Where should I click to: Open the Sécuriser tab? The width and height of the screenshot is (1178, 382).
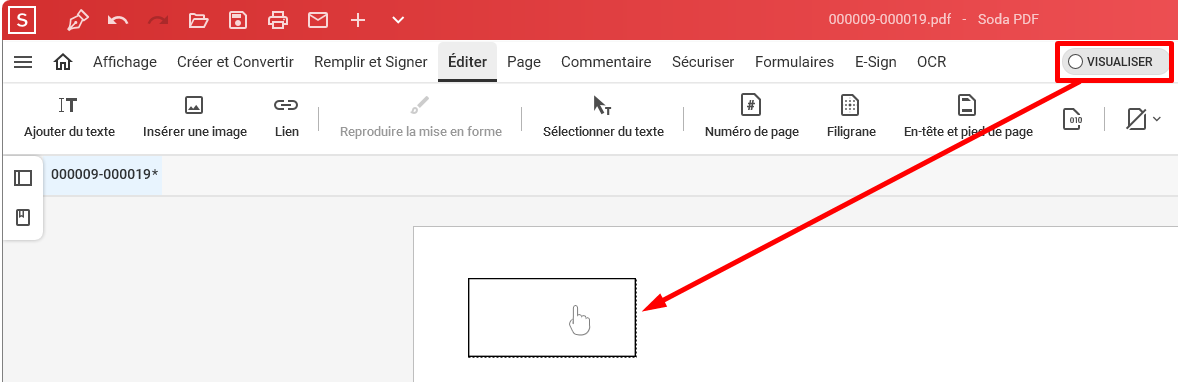point(703,62)
